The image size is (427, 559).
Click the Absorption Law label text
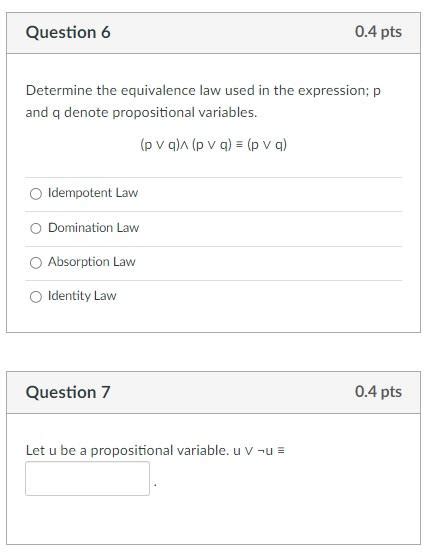click(x=92, y=262)
